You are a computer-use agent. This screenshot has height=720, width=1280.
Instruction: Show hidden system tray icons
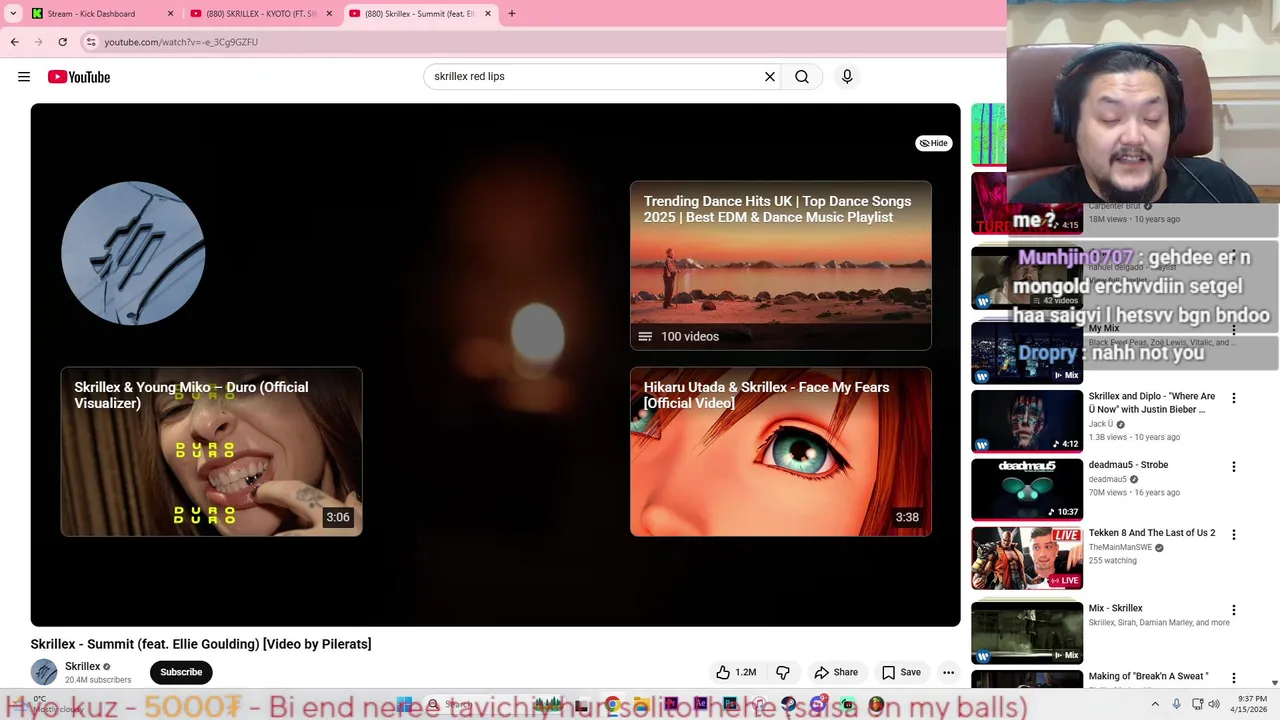[x=1155, y=705]
